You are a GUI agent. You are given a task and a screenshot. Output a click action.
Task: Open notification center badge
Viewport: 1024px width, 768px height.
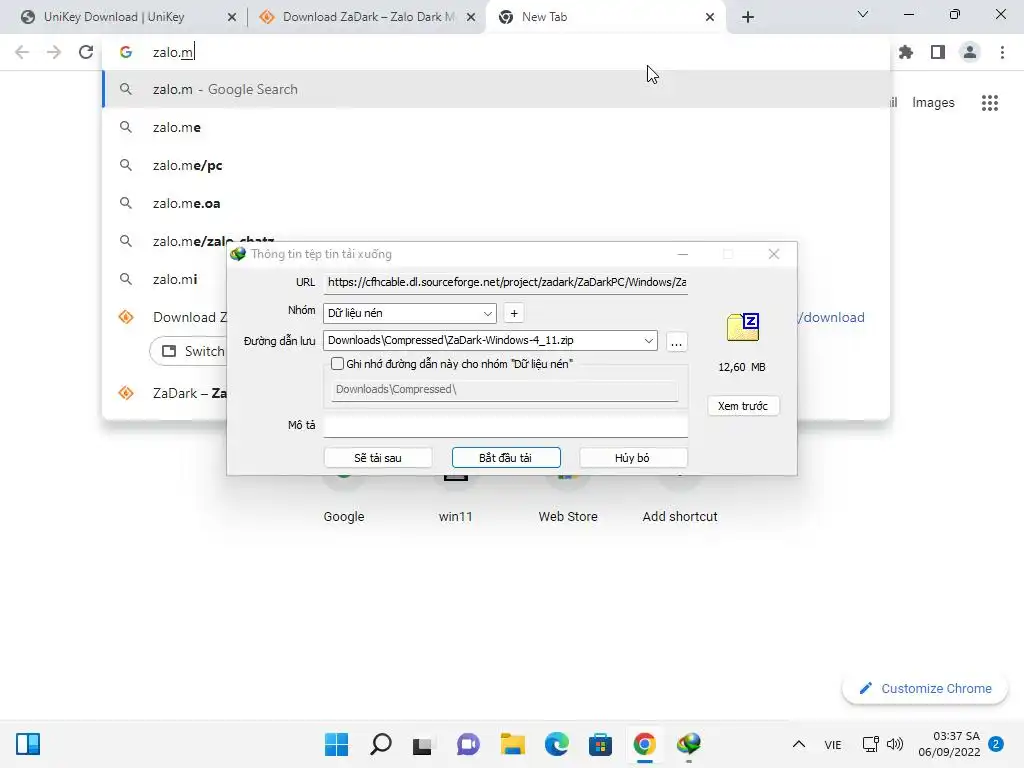coord(996,744)
